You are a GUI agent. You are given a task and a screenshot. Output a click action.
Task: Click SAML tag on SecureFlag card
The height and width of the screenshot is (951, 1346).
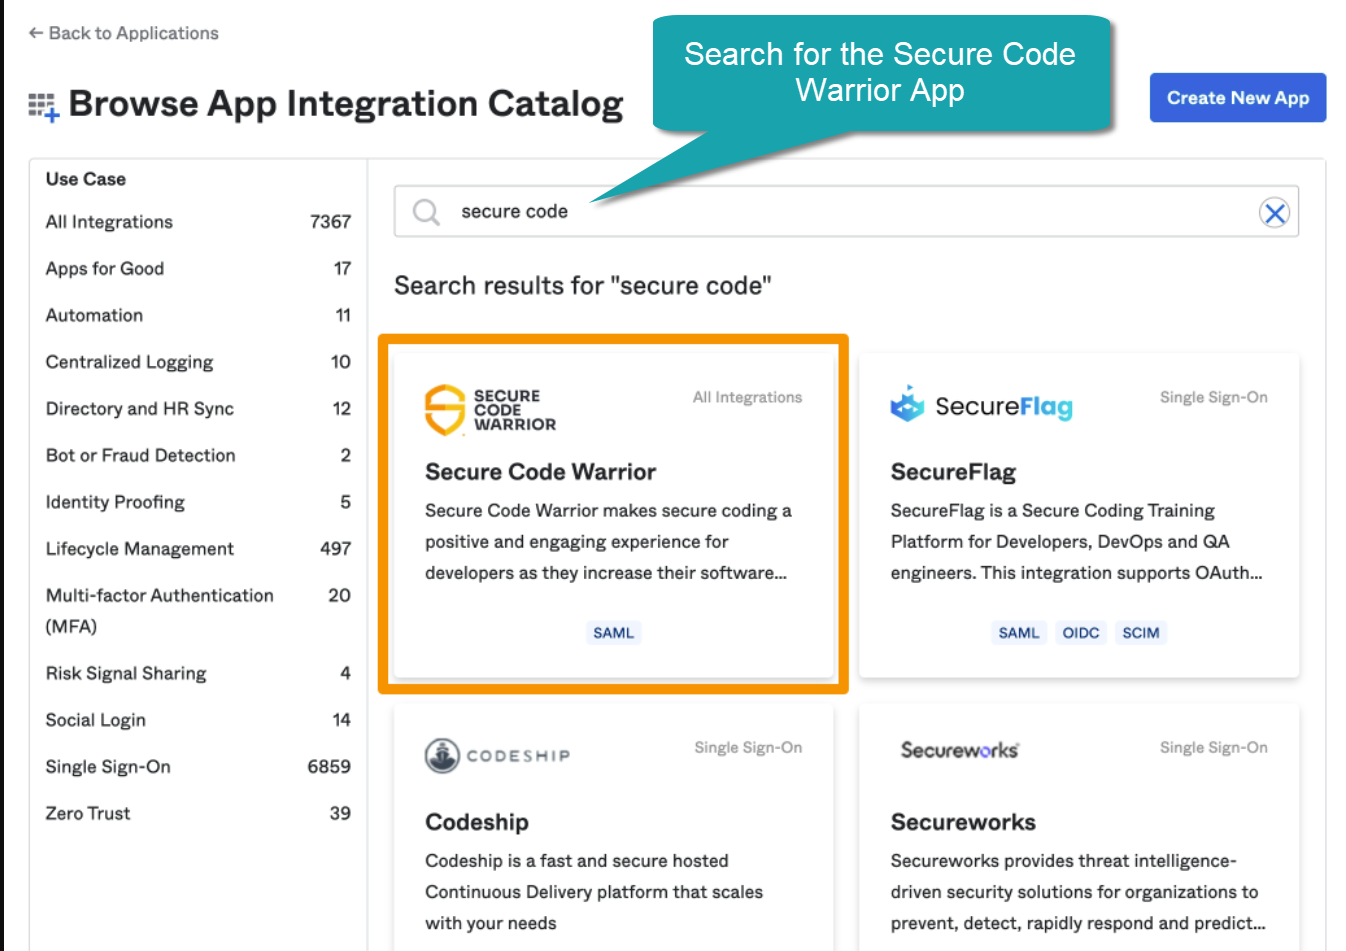pos(1019,632)
